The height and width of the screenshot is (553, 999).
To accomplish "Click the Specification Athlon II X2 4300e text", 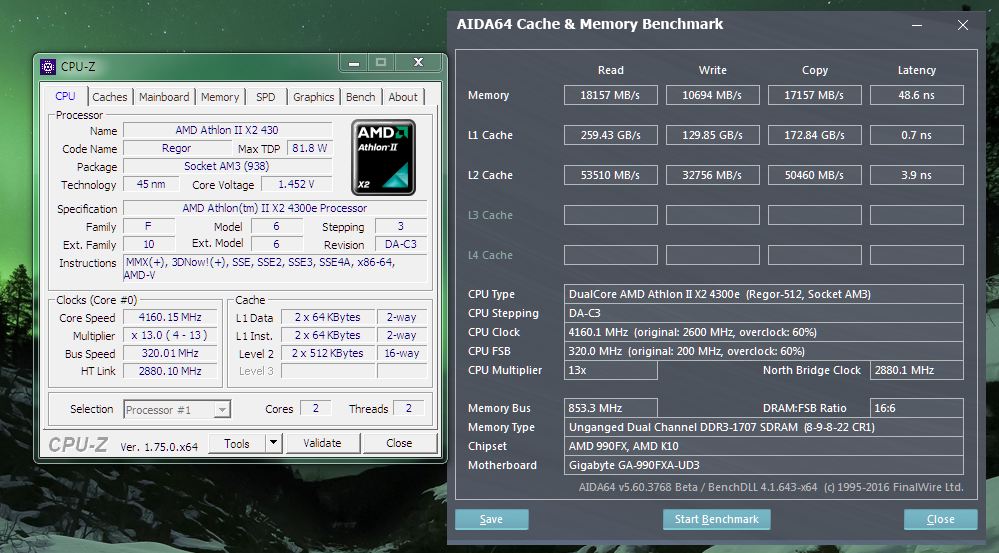I will tap(275, 208).
